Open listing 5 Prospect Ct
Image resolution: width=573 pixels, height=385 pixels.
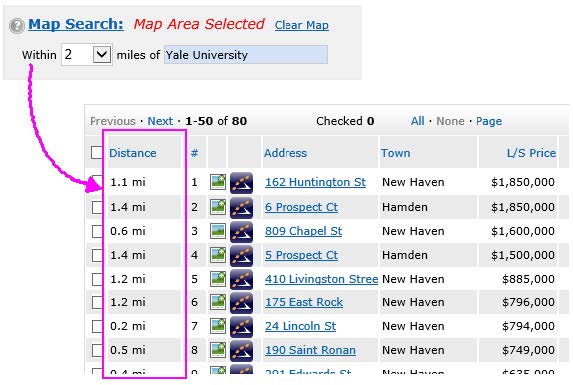pos(301,255)
